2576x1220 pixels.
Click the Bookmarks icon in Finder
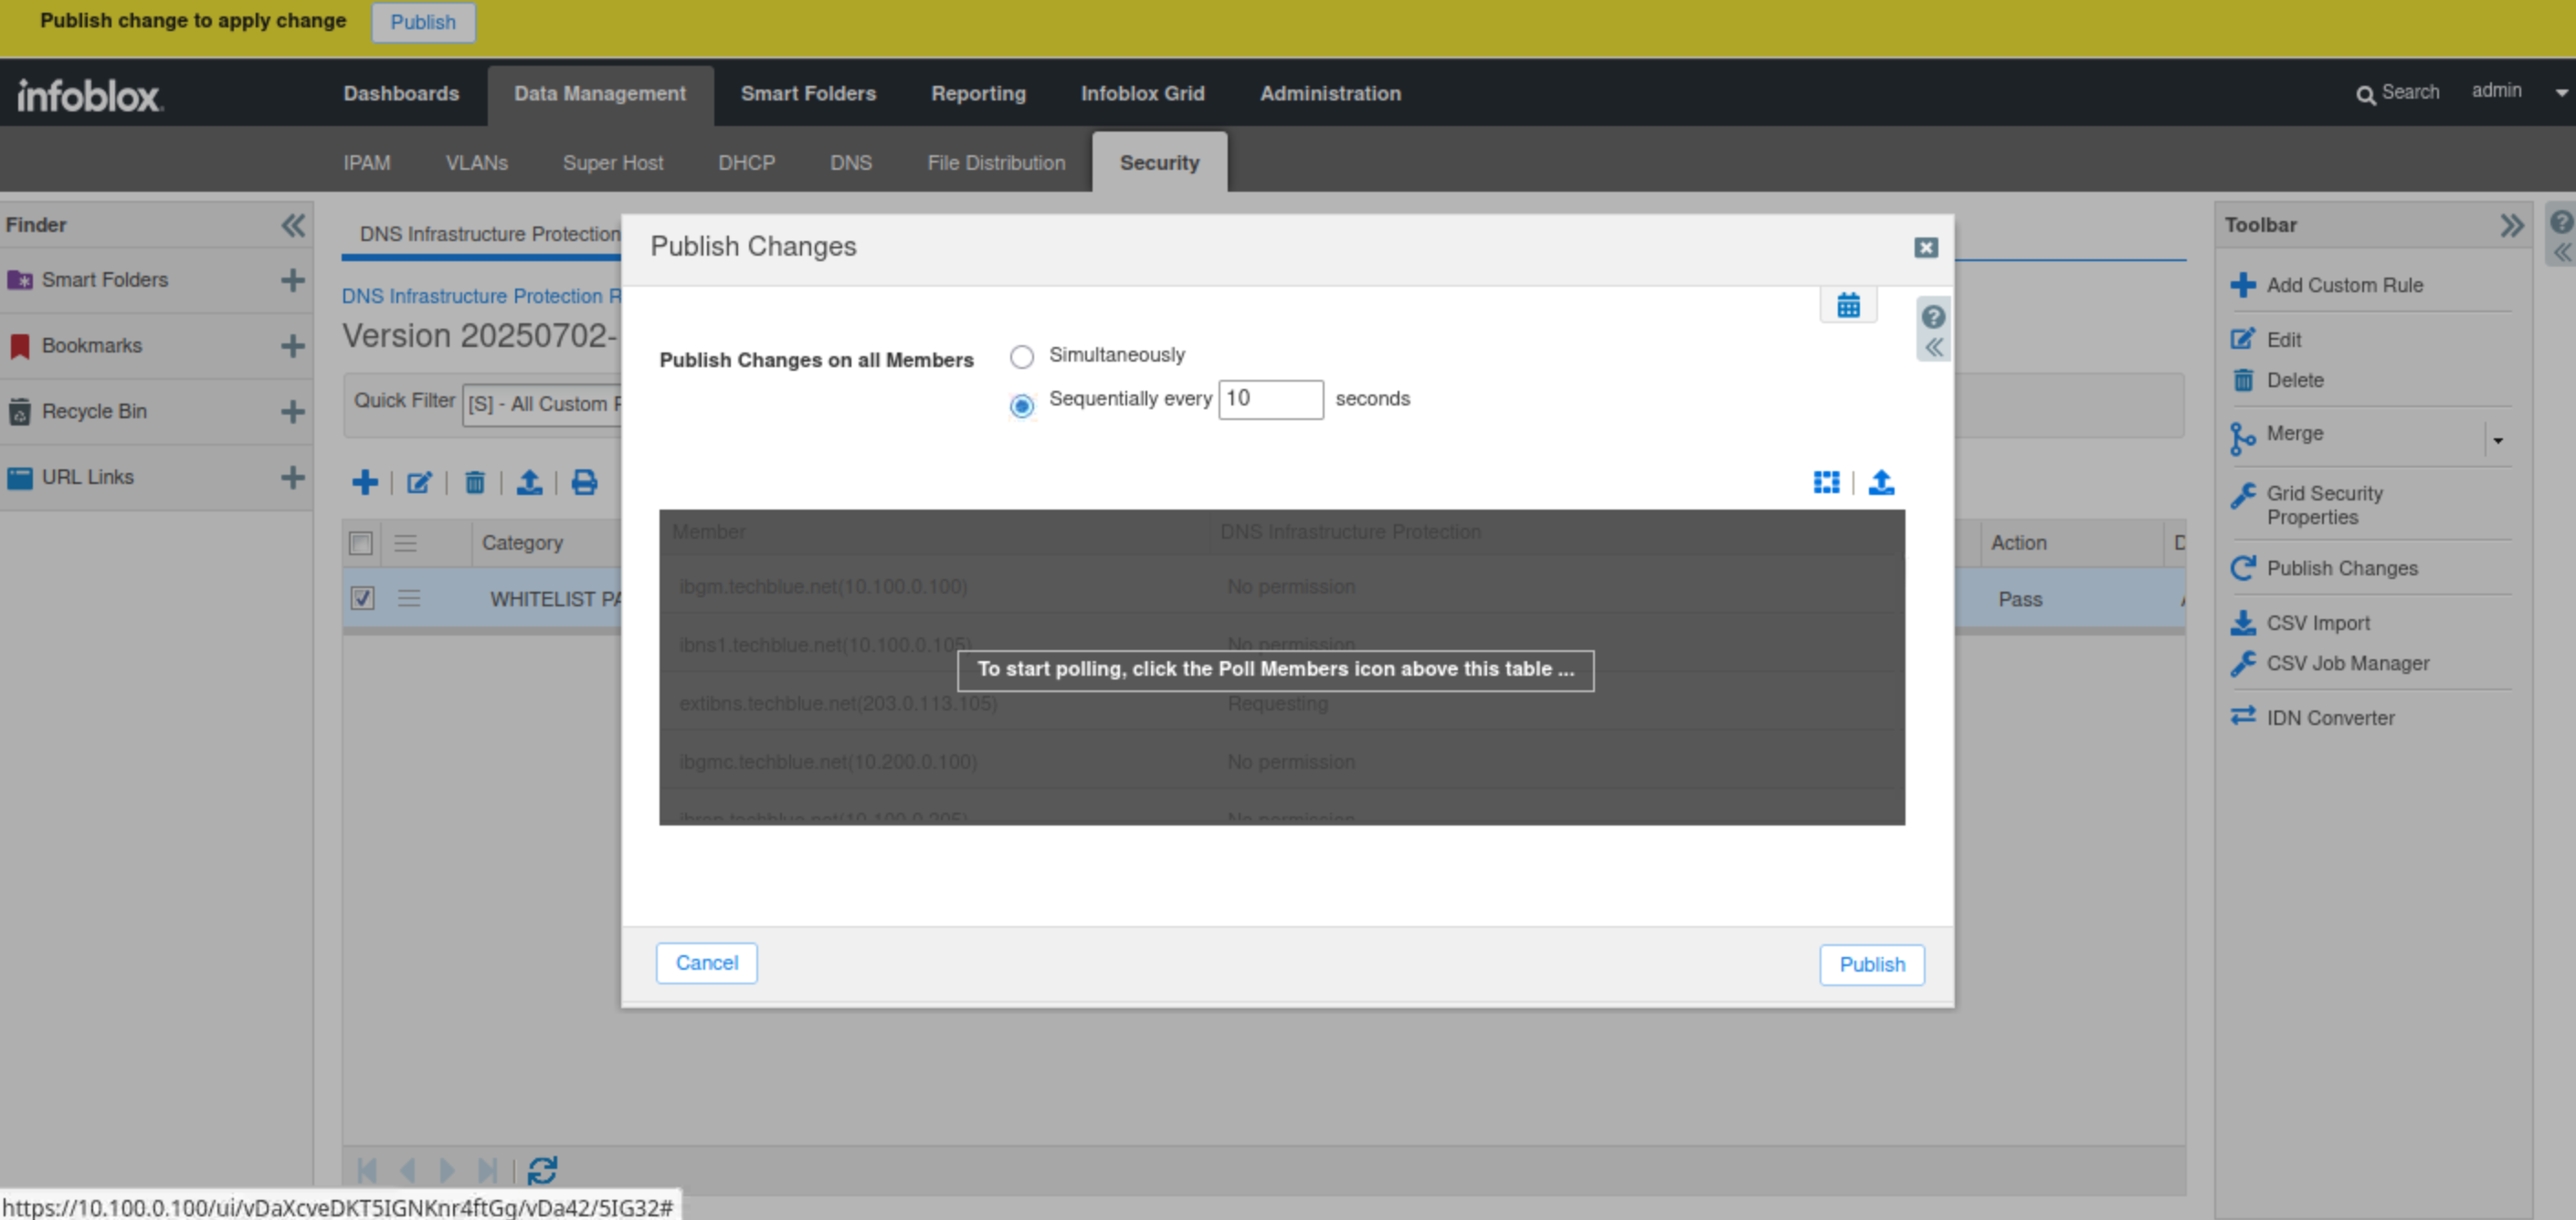(x=19, y=346)
